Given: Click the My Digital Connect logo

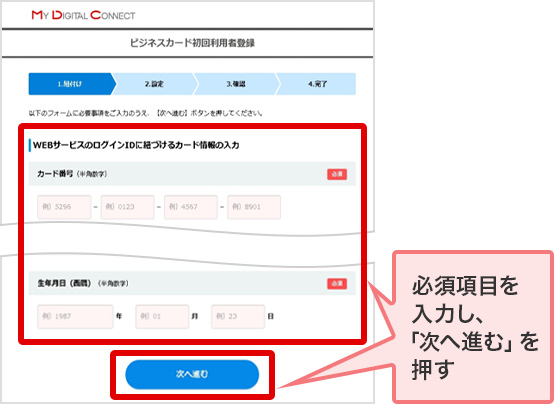Looking at the screenshot, I should 83,15.
